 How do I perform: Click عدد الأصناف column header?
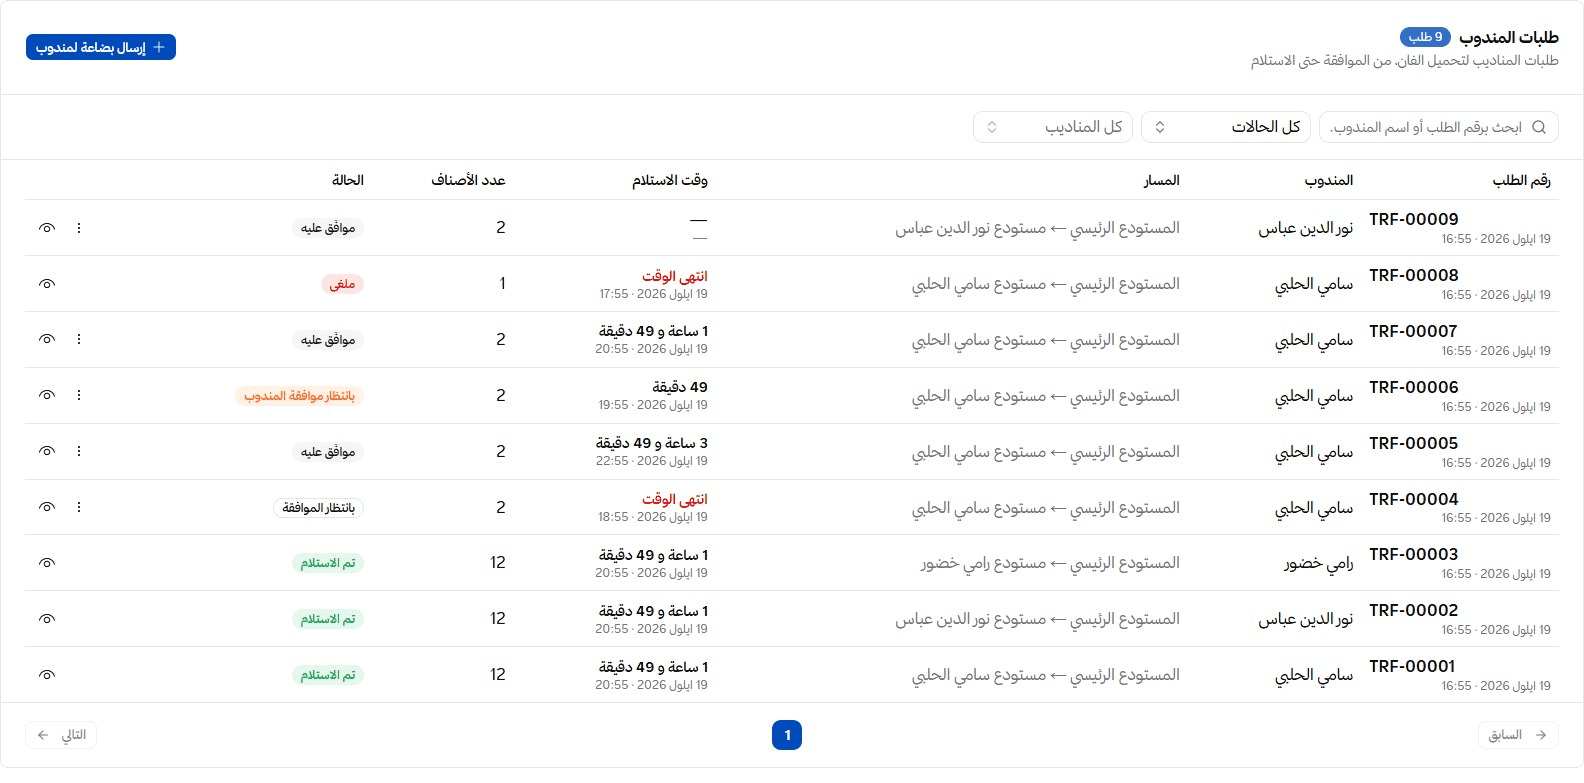click(x=468, y=180)
